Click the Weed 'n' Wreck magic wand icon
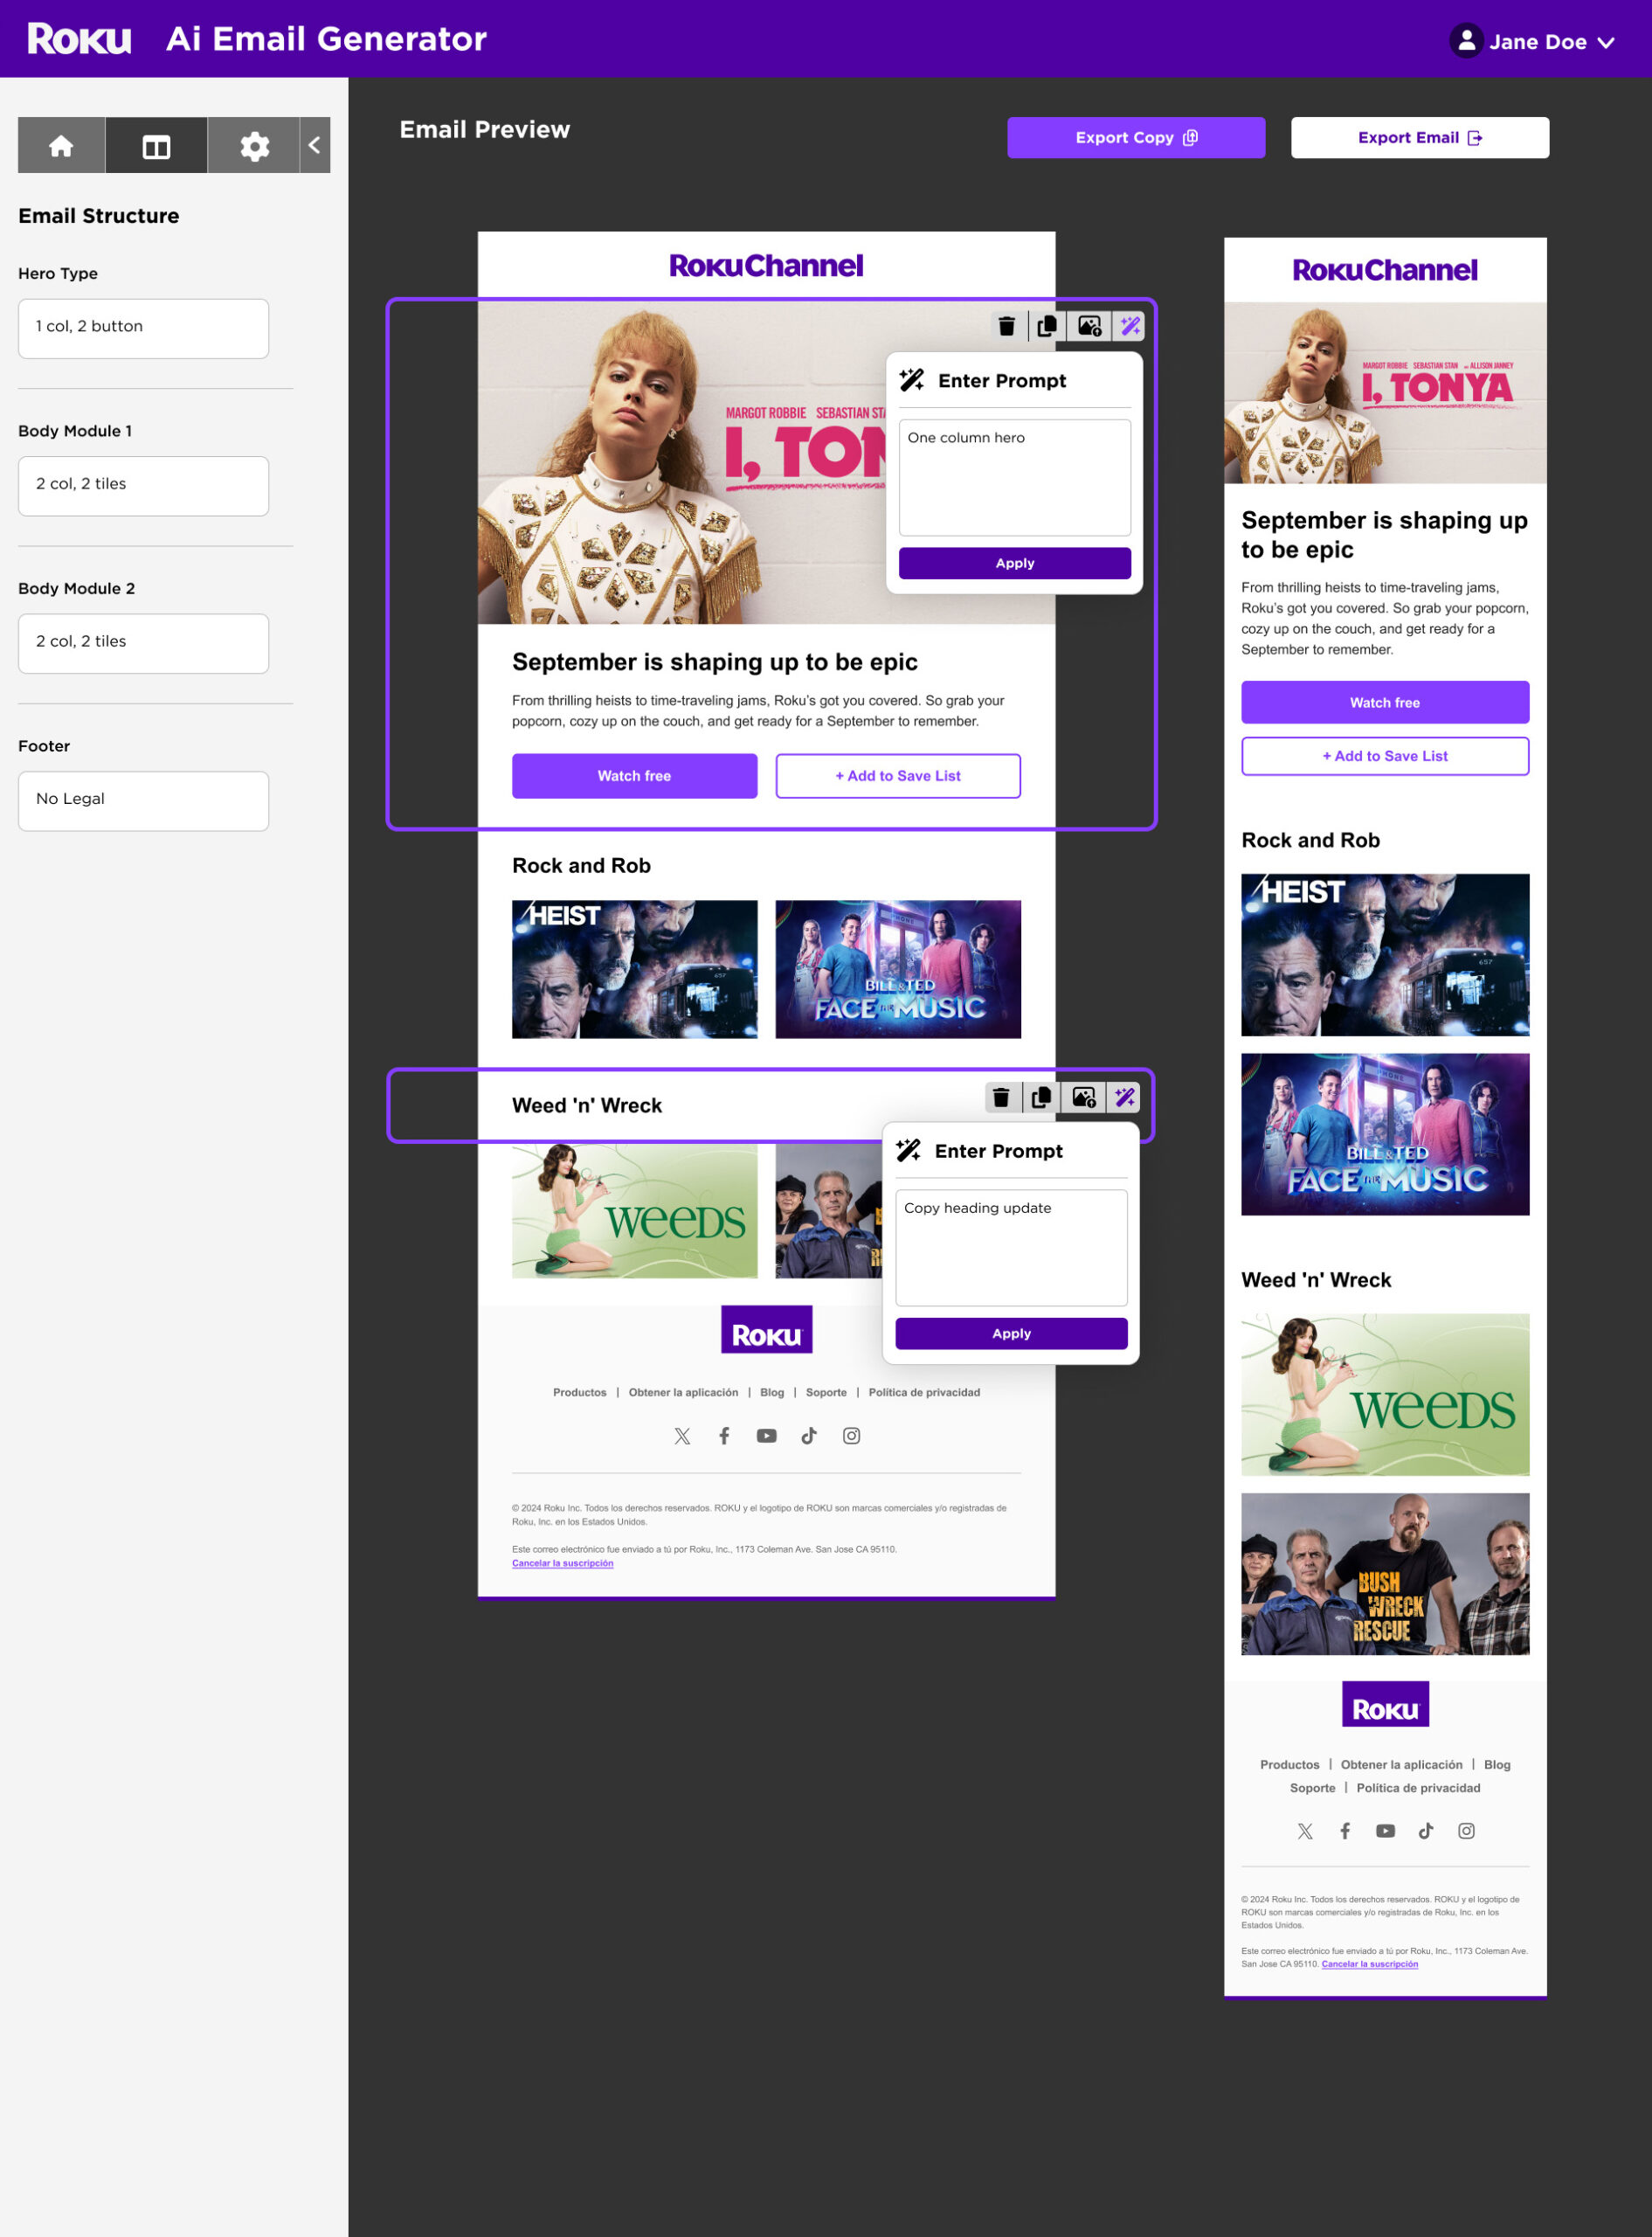 click(x=1125, y=1098)
